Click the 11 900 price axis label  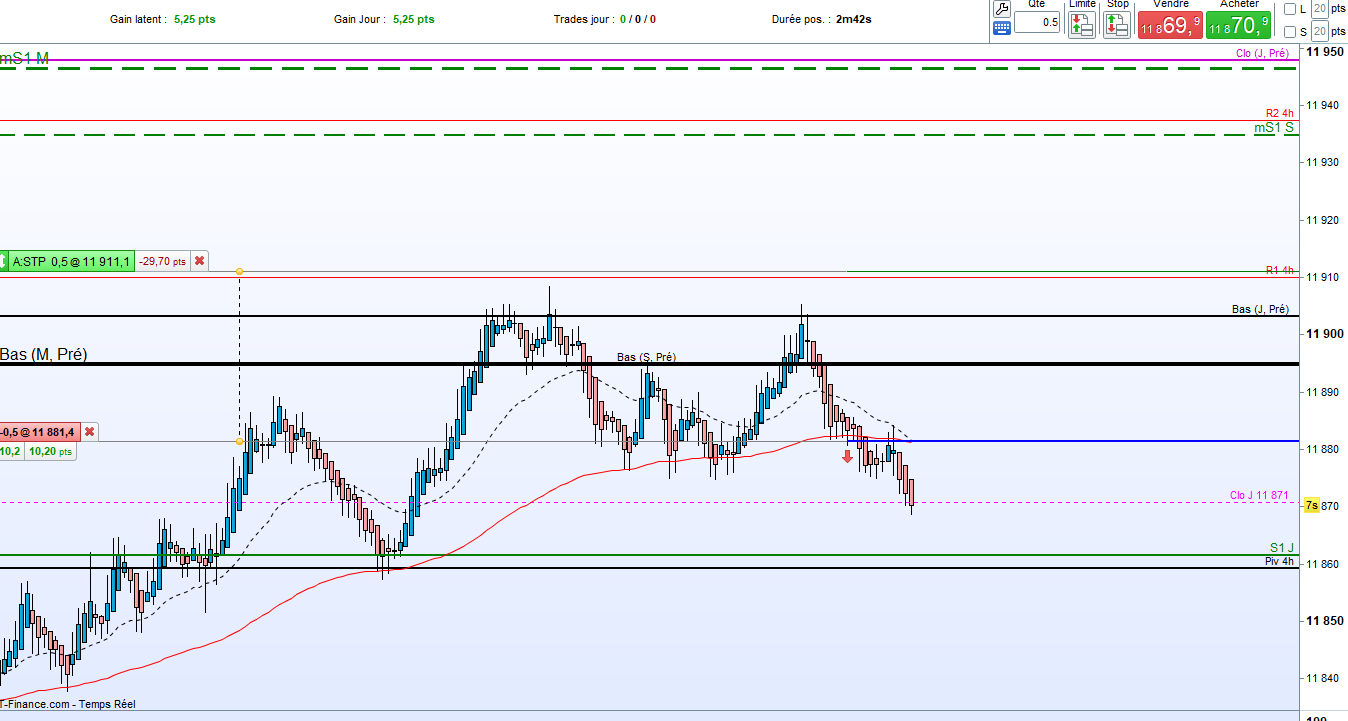(1324, 334)
